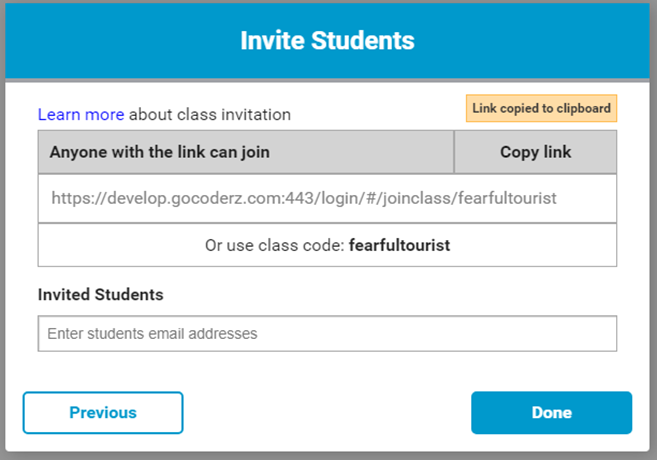Click the class code row below the URL

tap(327, 245)
